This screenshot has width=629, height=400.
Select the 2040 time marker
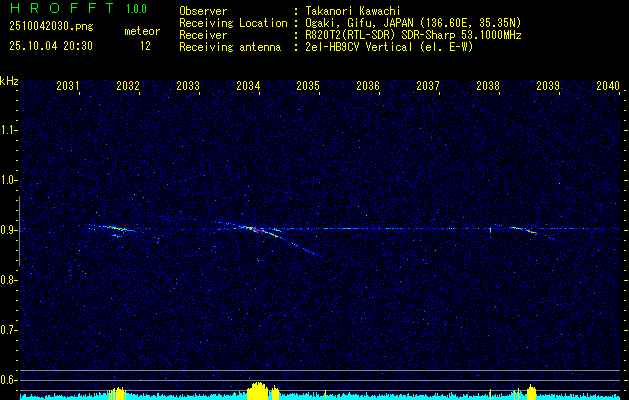coord(607,86)
